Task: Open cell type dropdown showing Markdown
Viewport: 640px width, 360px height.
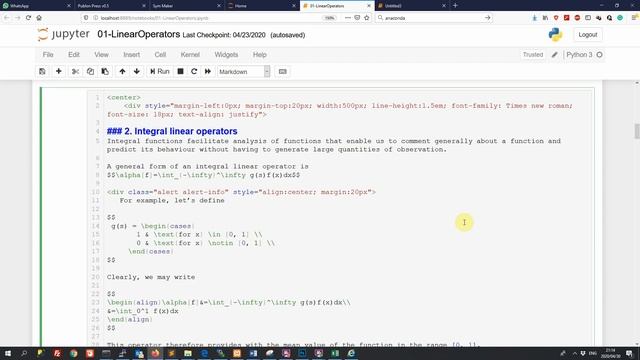Action: [244, 71]
